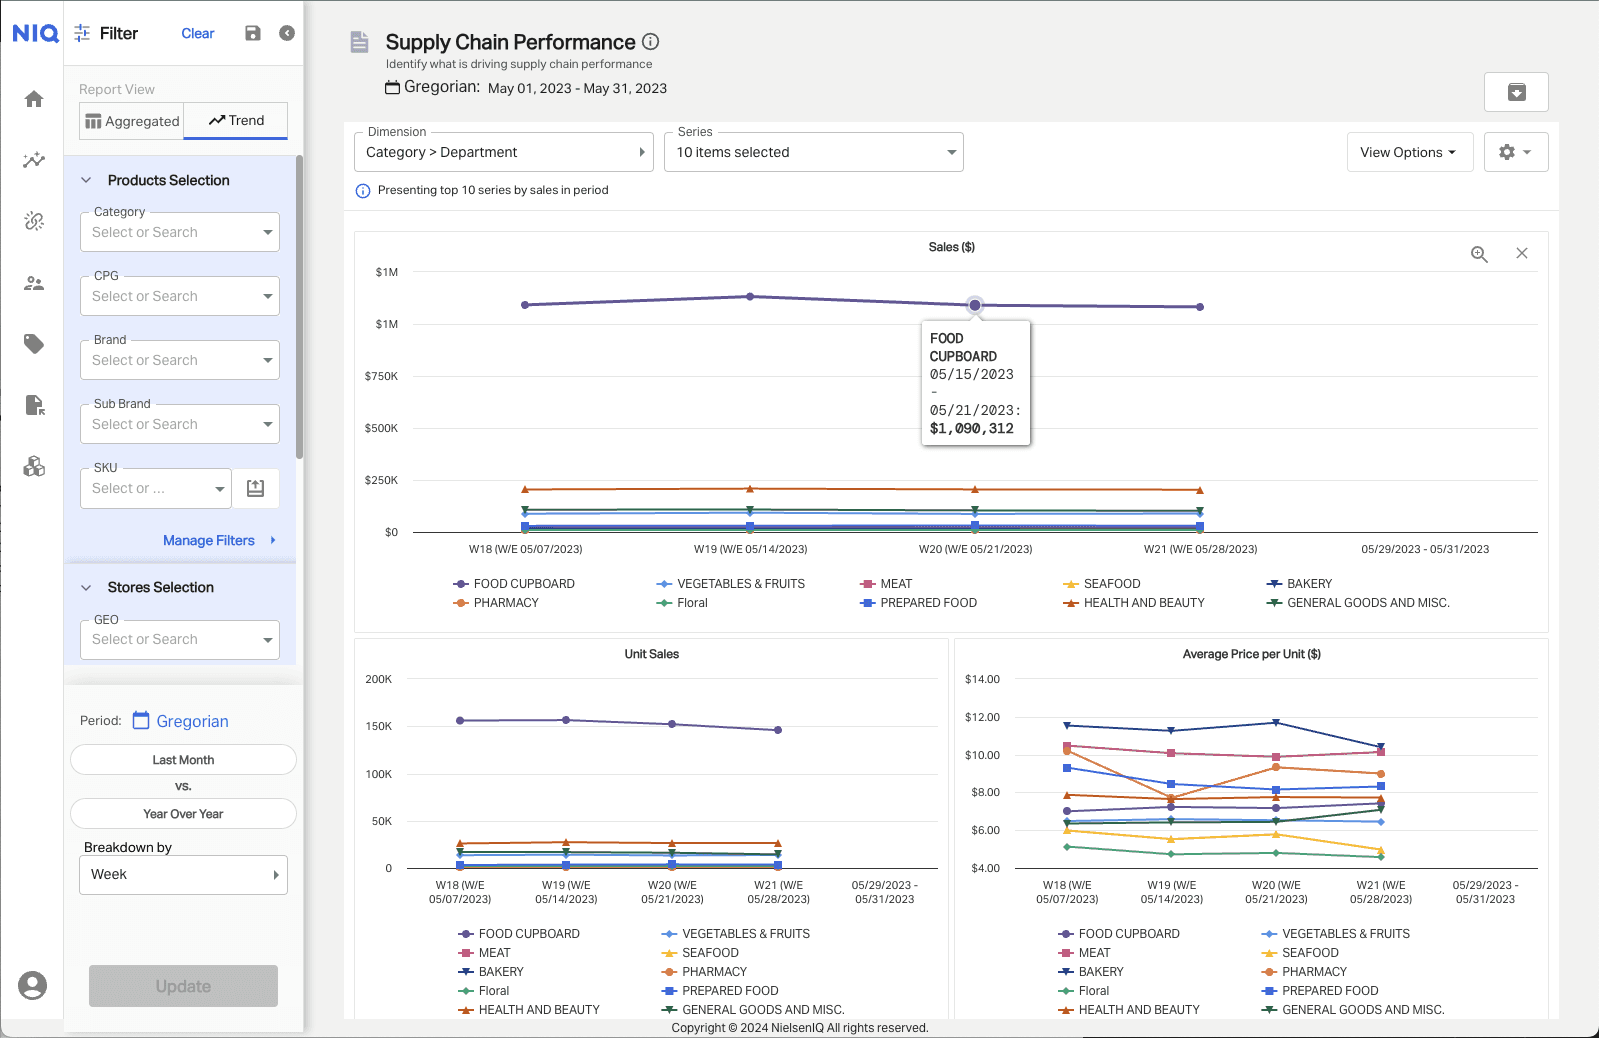Image resolution: width=1599 pixels, height=1038 pixels.
Task: Open the user profile icon at bottom left
Action: point(33,985)
